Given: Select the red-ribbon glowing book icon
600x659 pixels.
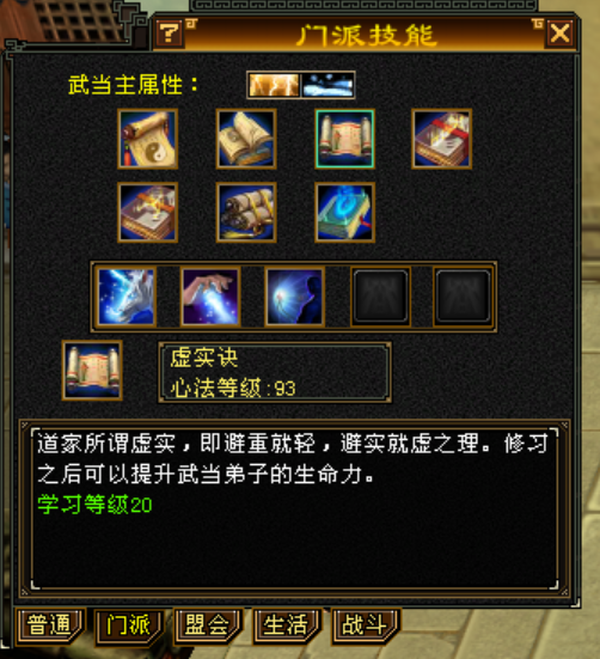Looking at the screenshot, I should (x=442, y=139).
